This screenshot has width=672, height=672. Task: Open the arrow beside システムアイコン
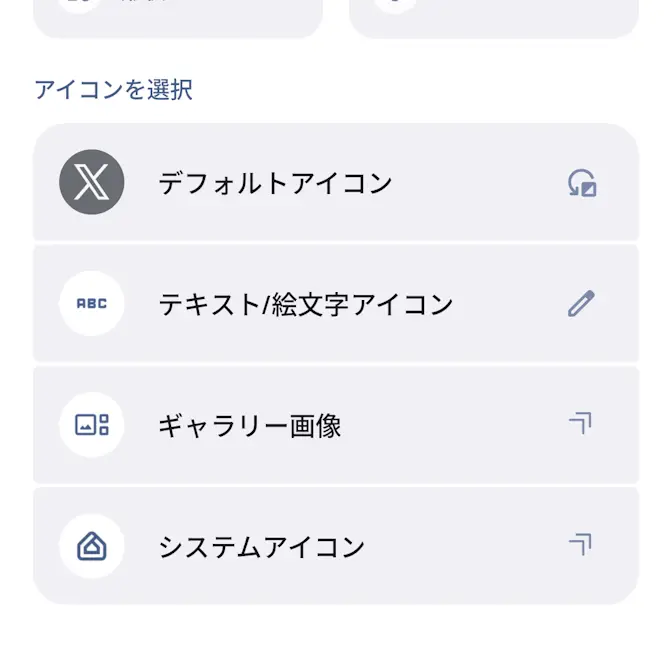point(580,545)
